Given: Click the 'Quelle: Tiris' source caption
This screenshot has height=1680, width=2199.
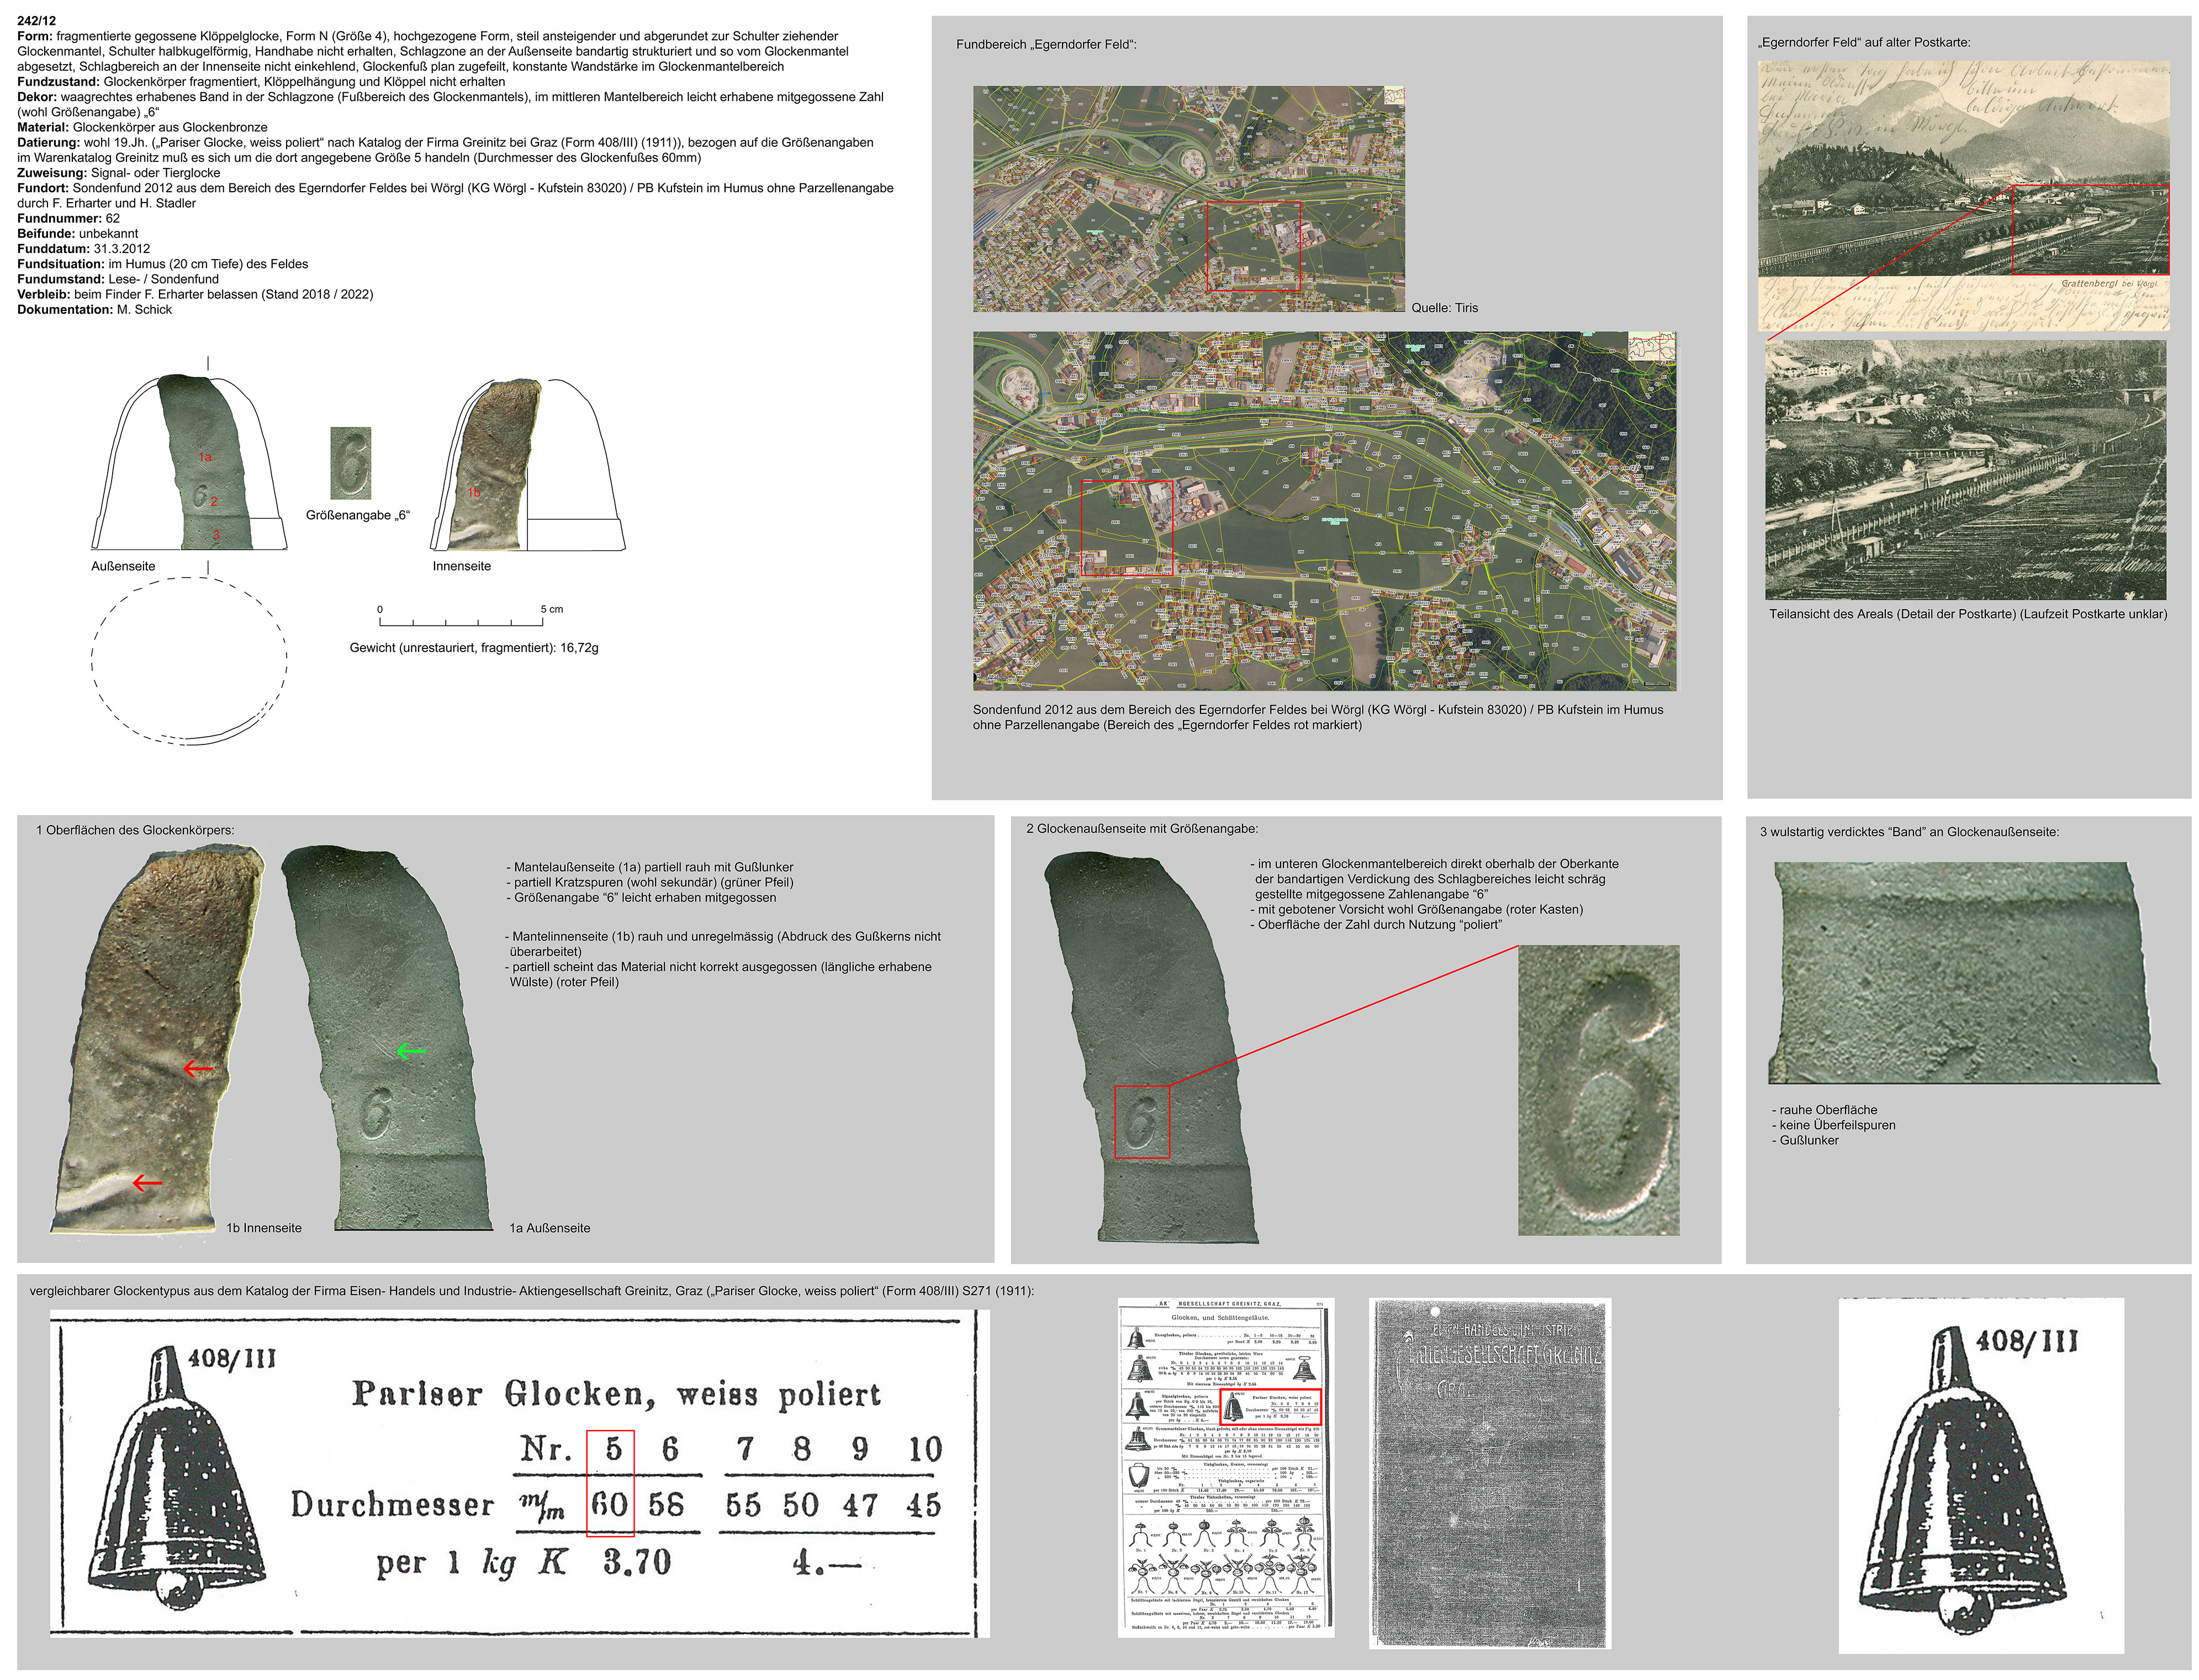Looking at the screenshot, I should tap(1444, 308).
